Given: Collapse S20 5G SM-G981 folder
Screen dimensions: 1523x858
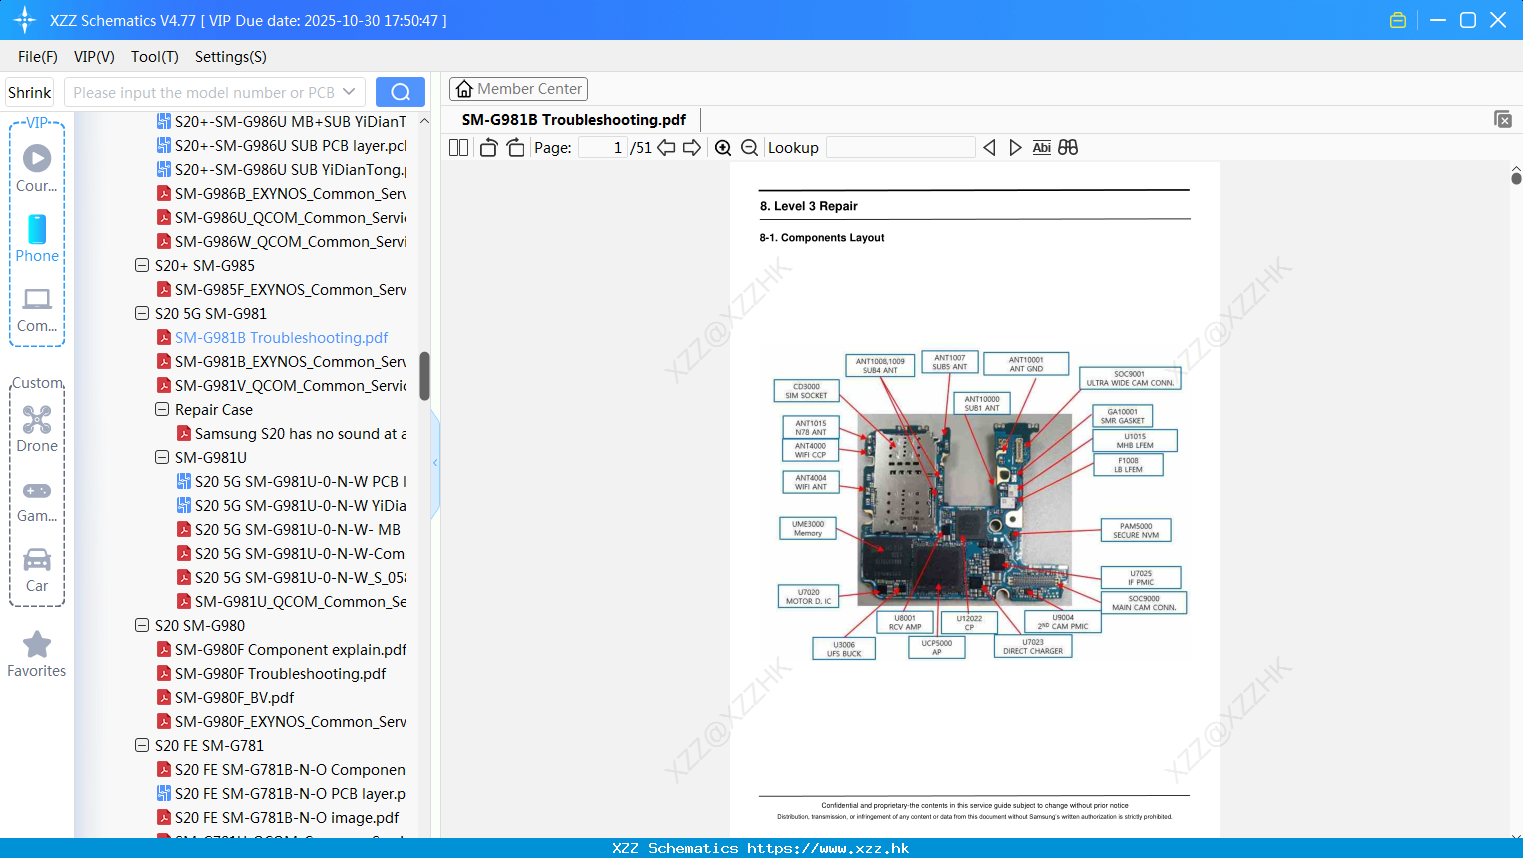Looking at the screenshot, I should click(142, 314).
